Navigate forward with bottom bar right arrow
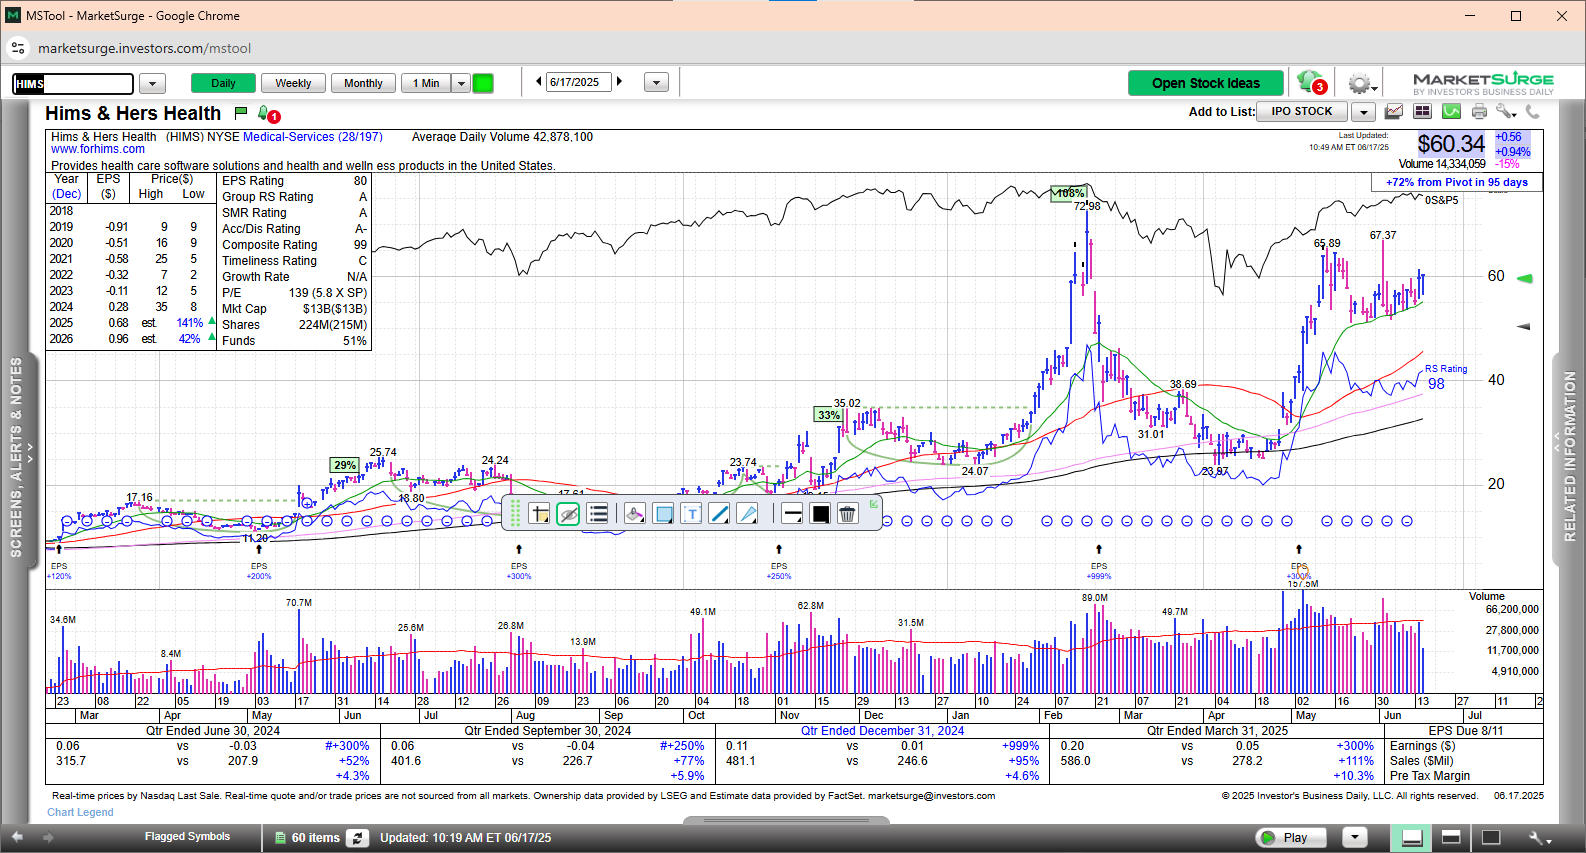Viewport: 1586px width, 853px height. click(48, 838)
